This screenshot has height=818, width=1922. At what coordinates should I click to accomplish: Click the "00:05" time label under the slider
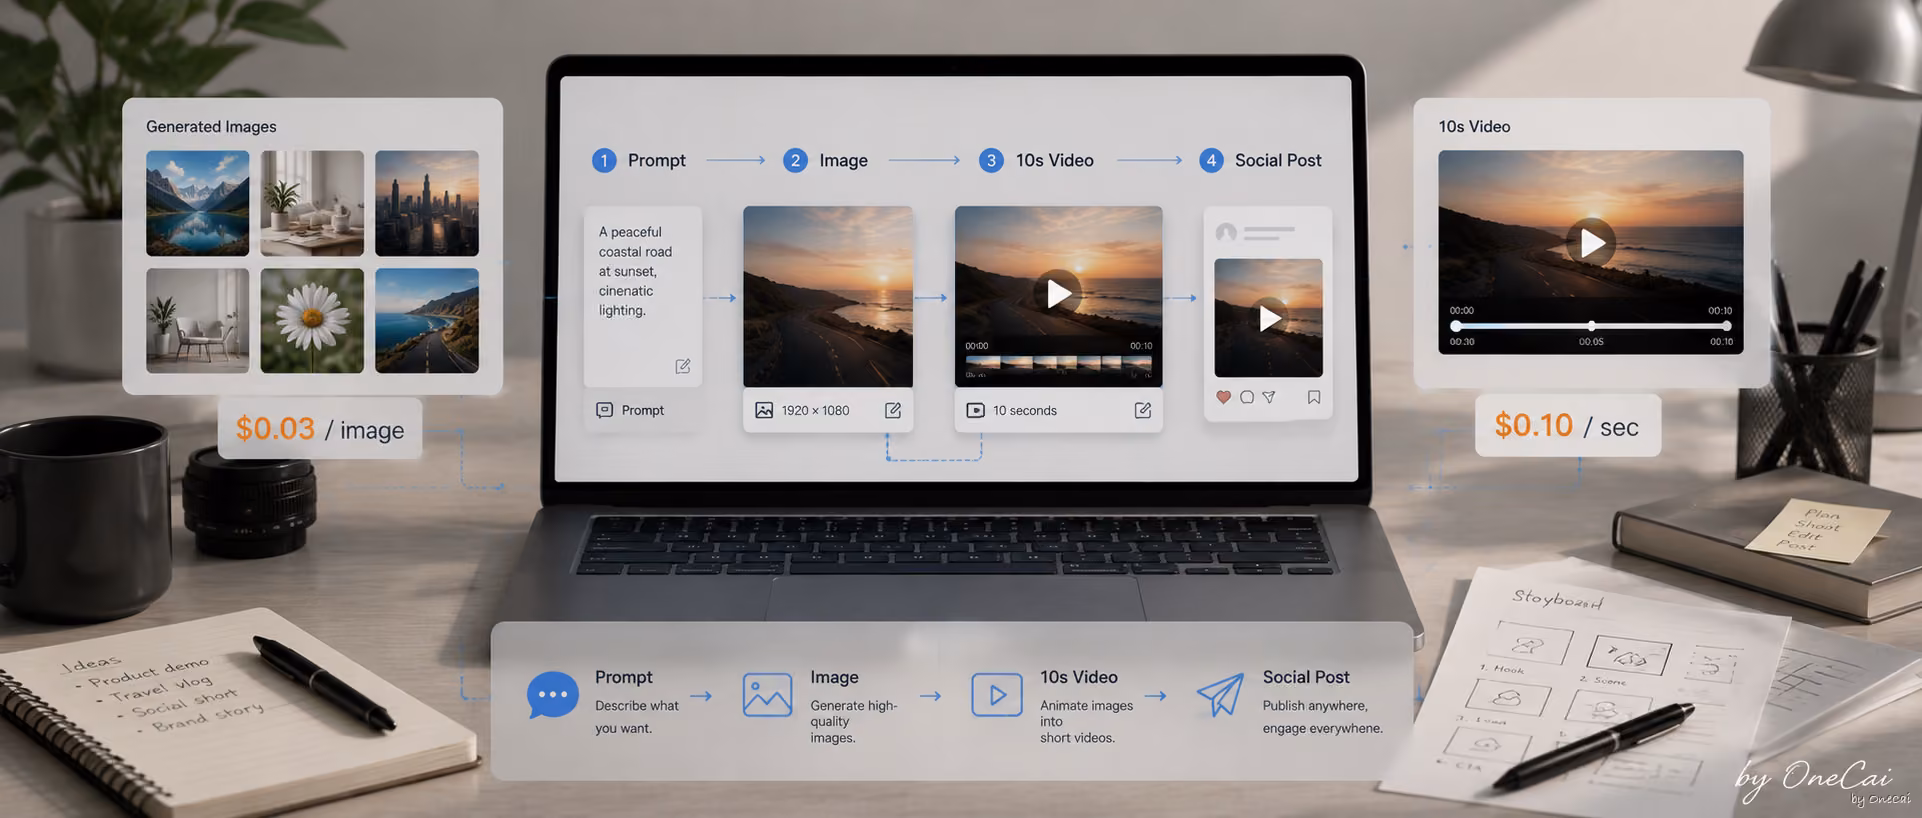pos(1591,342)
